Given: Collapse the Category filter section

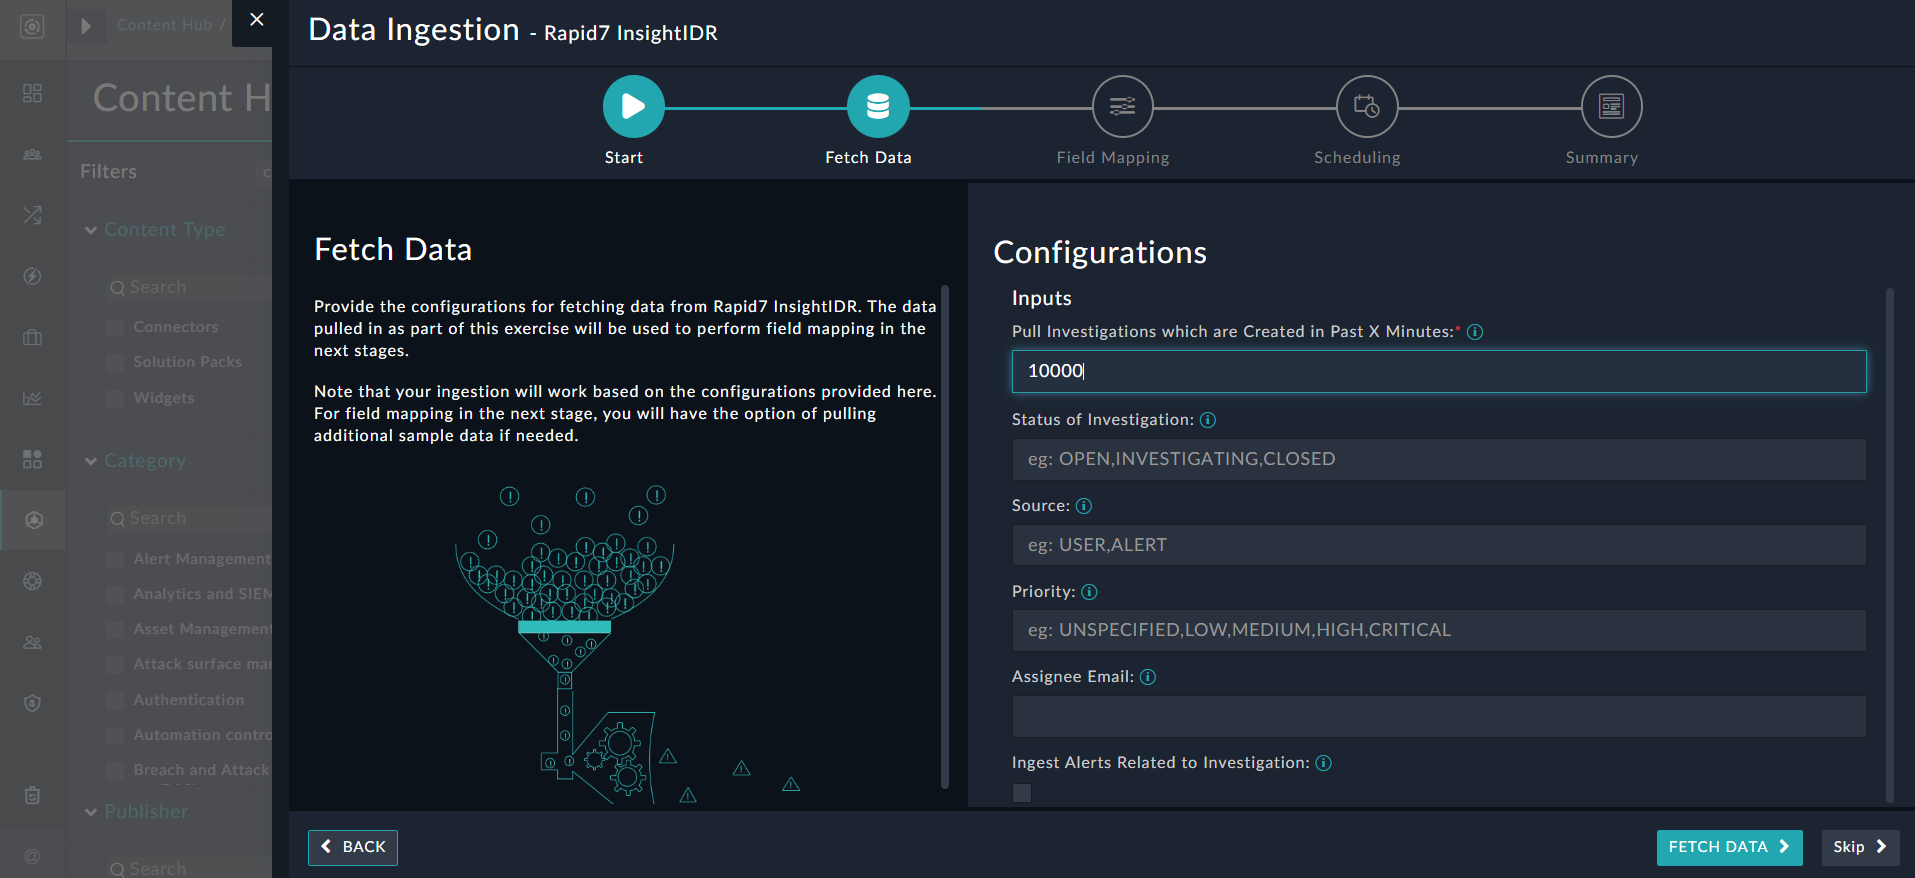Looking at the screenshot, I should coord(91,461).
